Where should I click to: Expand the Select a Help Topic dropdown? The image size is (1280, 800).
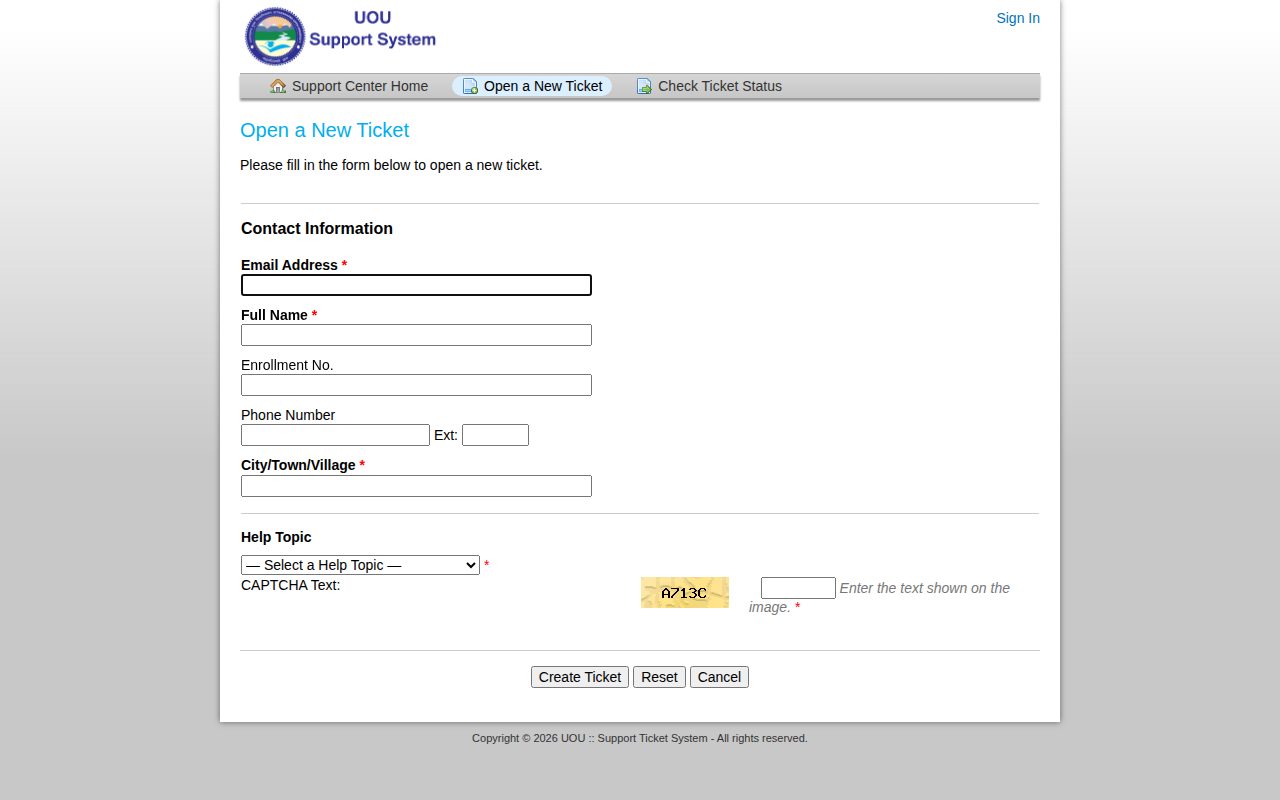pyautogui.click(x=360, y=565)
